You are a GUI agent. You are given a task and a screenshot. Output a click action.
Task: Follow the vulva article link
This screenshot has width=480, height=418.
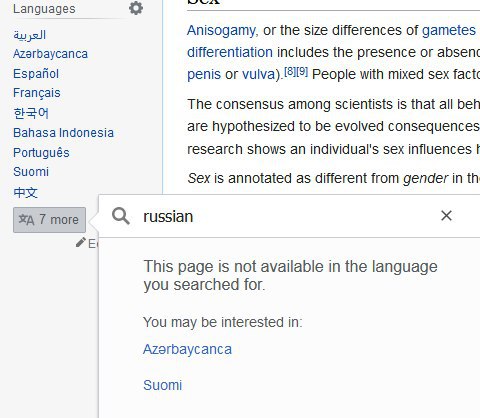click(x=258, y=74)
